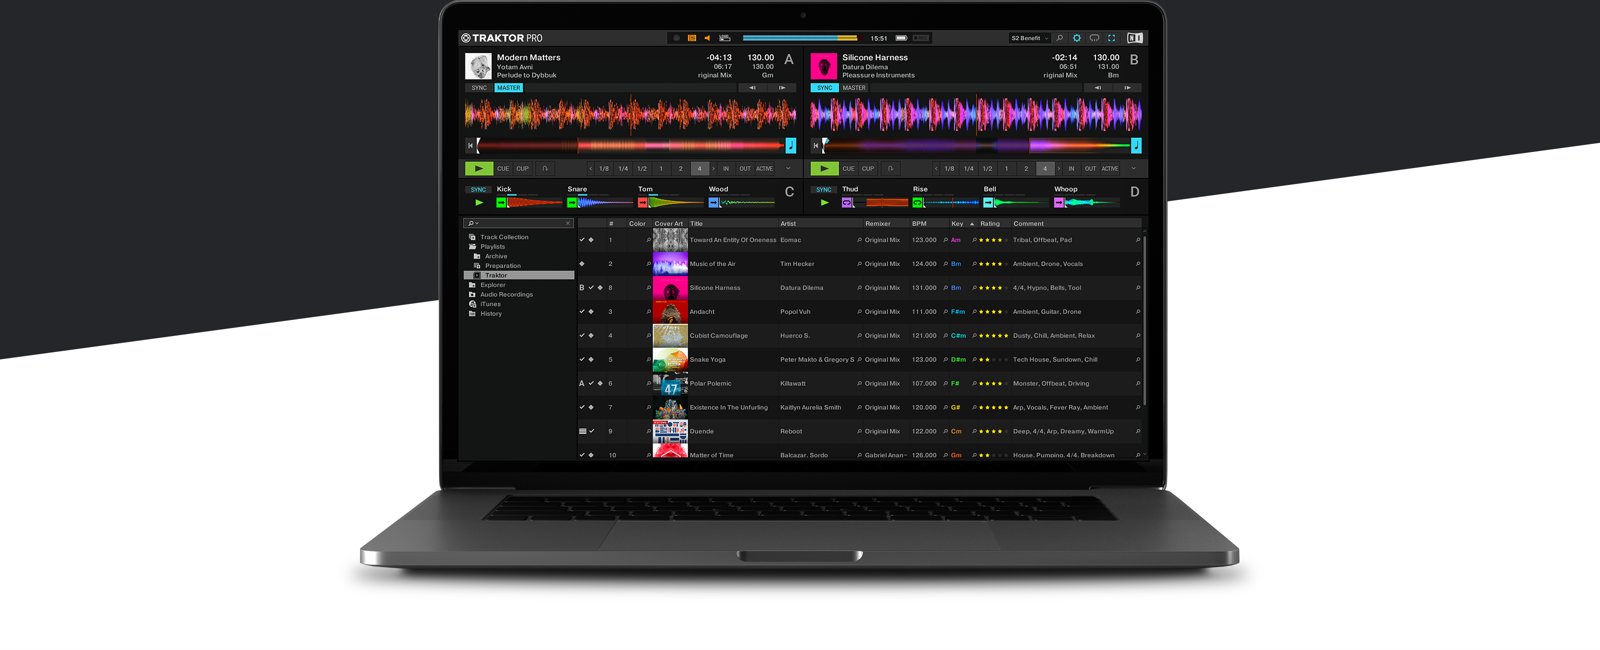Click Deck B track overview stripe
The height and width of the screenshot is (650, 1600).
tap(976, 146)
